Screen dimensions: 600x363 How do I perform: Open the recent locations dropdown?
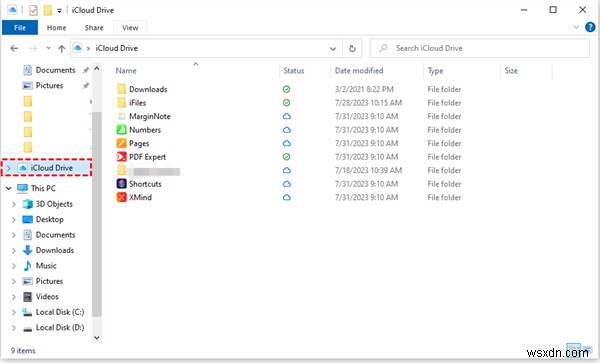pos(48,48)
